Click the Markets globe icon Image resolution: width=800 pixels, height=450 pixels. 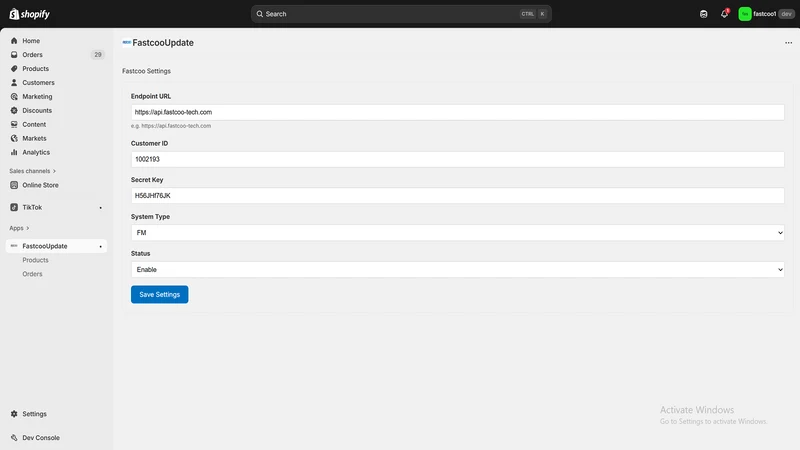(x=14, y=138)
